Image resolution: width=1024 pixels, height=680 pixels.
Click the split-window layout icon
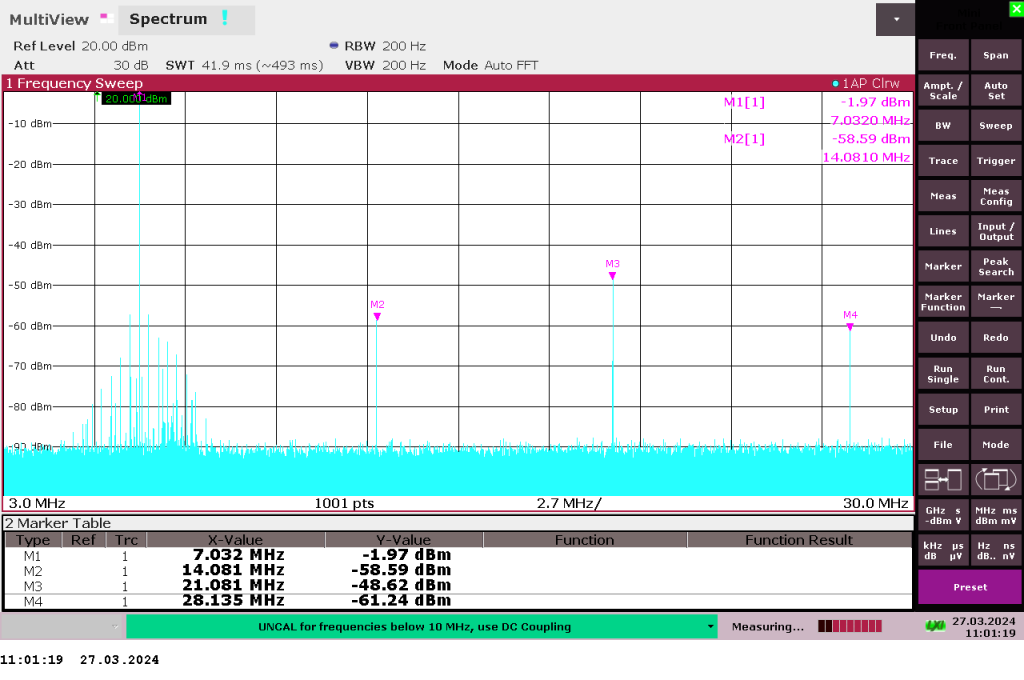[x=943, y=480]
